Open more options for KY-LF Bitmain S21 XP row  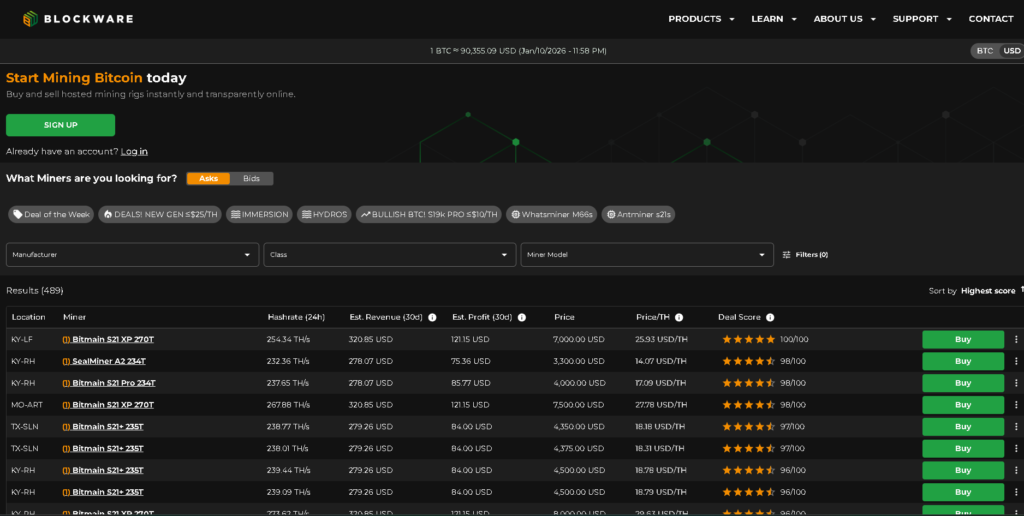1016,340
